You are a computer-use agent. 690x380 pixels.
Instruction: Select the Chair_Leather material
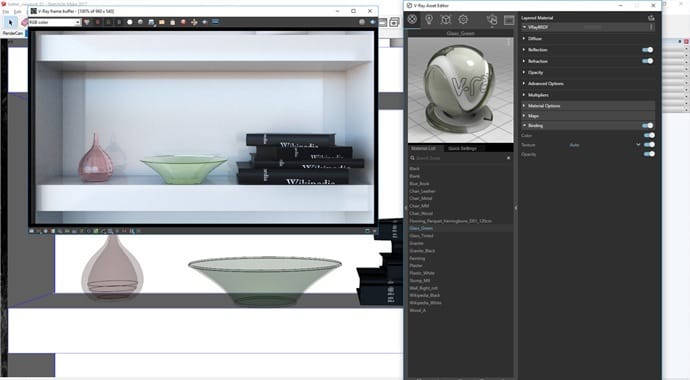coord(422,191)
